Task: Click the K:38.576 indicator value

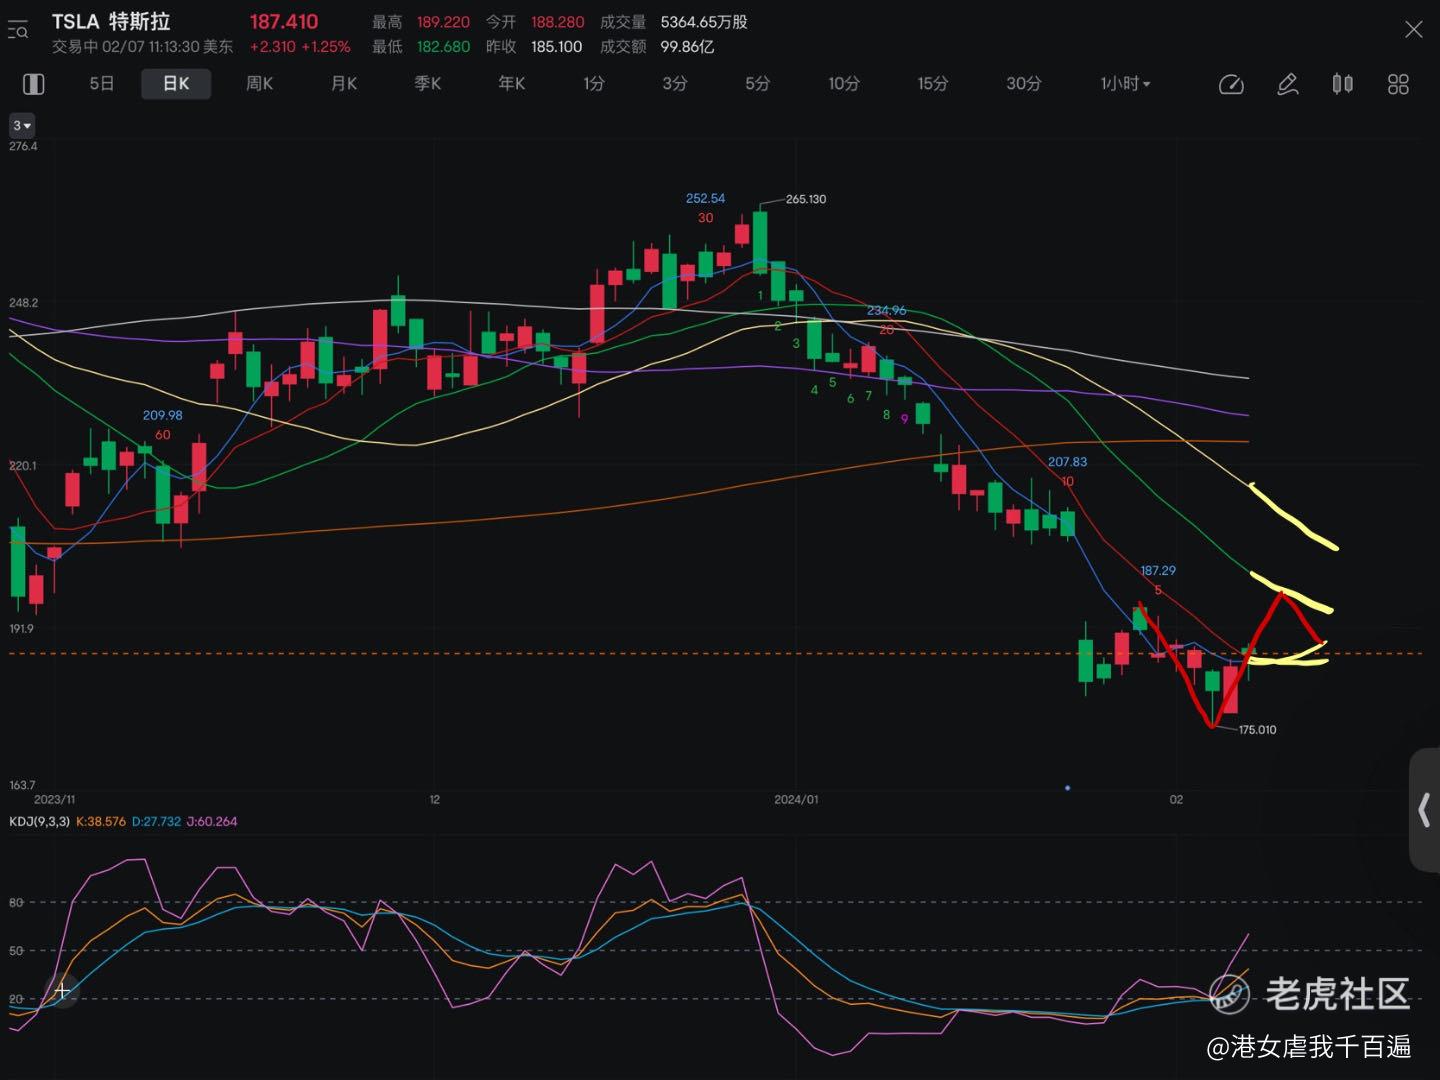Action: click(x=101, y=822)
